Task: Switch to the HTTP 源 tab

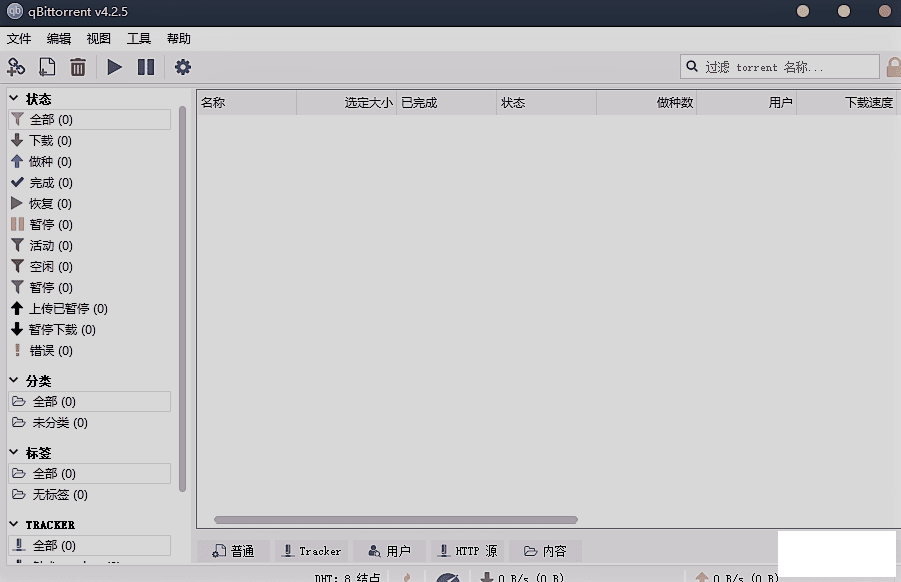Action: tap(468, 551)
